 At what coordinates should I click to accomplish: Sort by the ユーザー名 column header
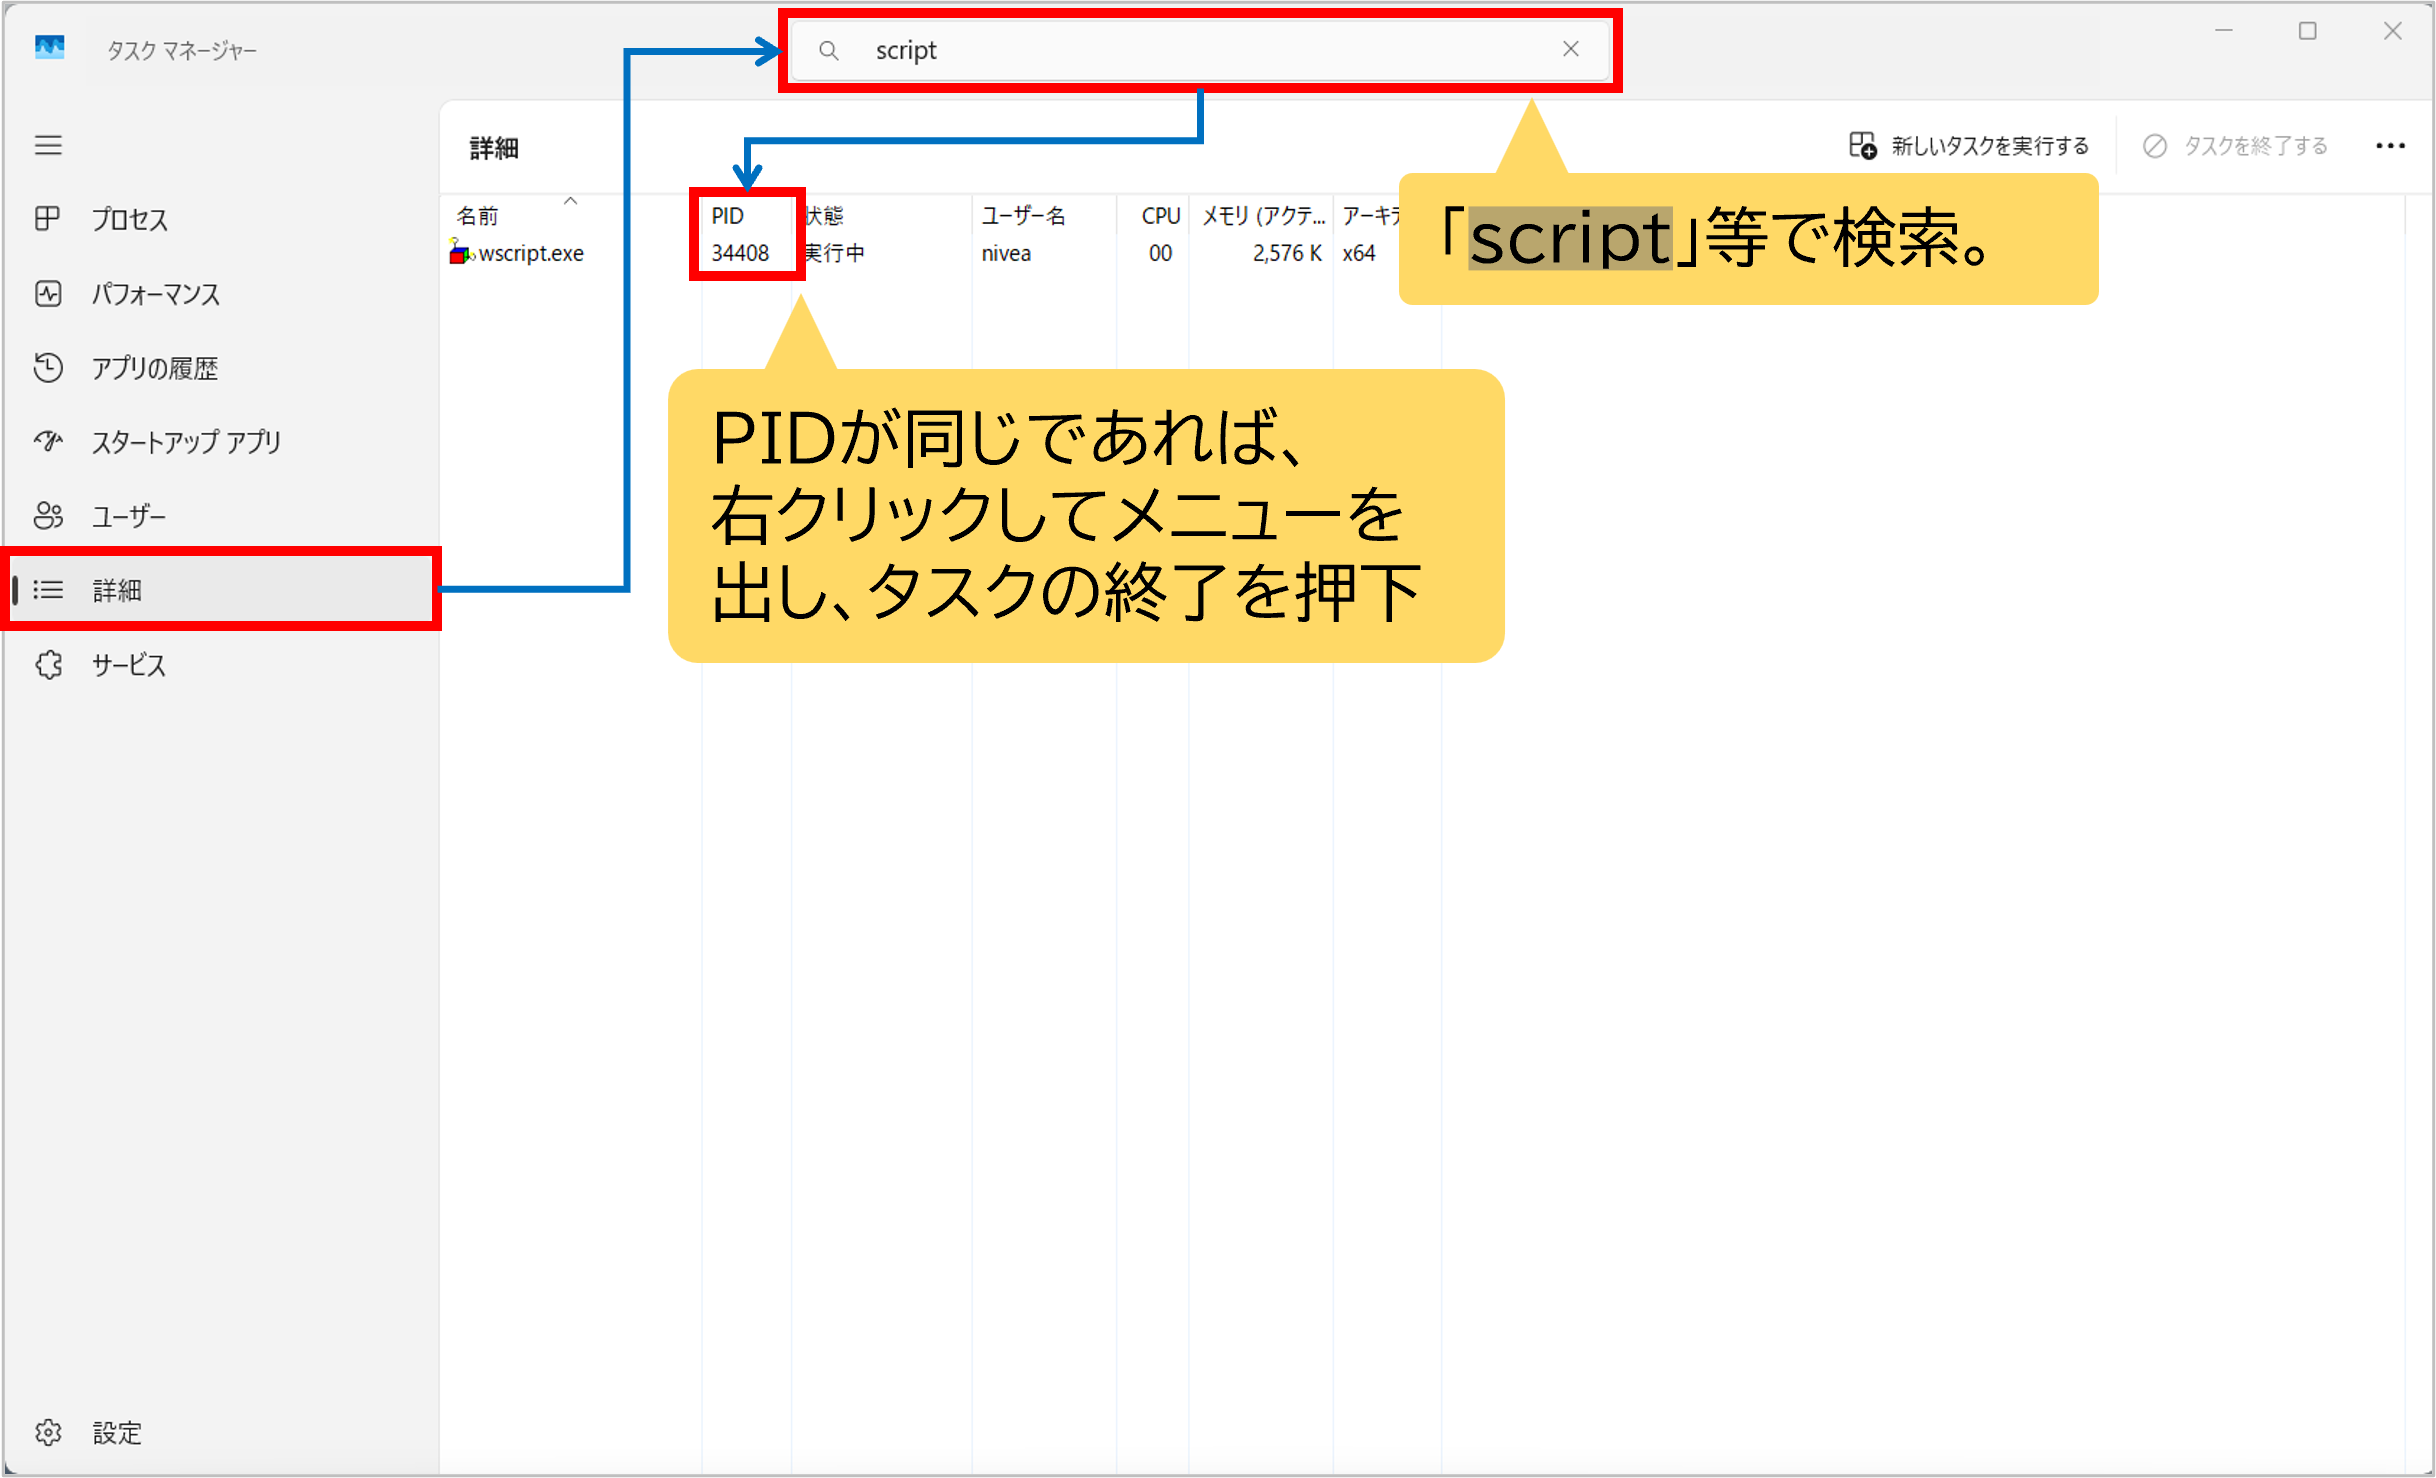[x=1023, y=215]
